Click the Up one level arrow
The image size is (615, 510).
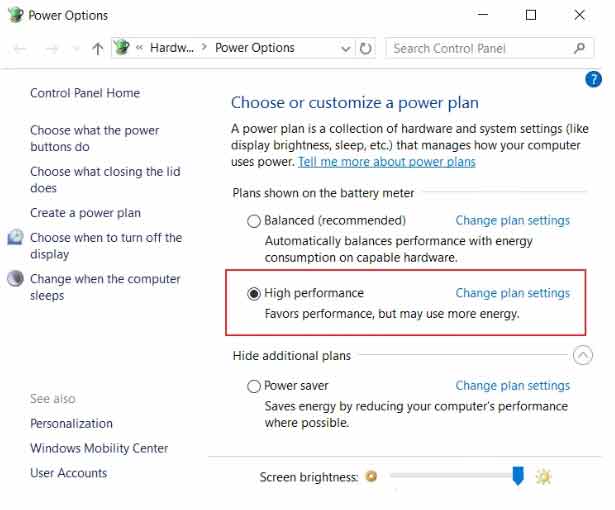97,48
